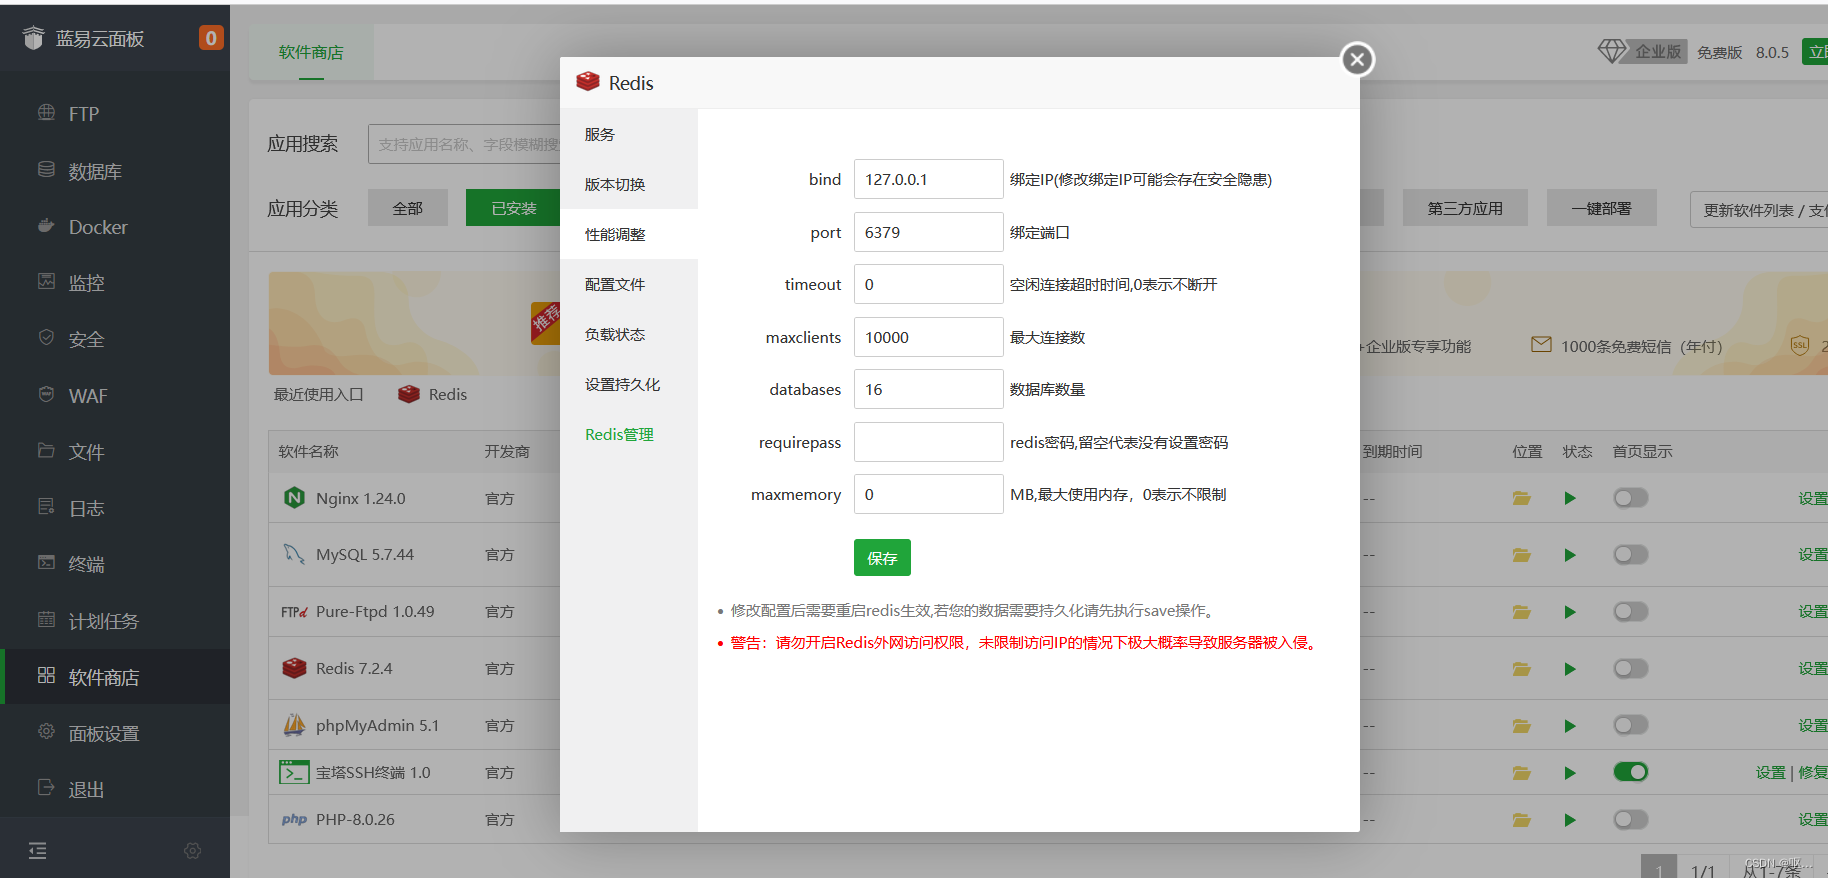Image resolution: width=1828 pixels, height=878 pixels.
Task: Select 服务 in Redis dialog menu
Action: [629, 134]
